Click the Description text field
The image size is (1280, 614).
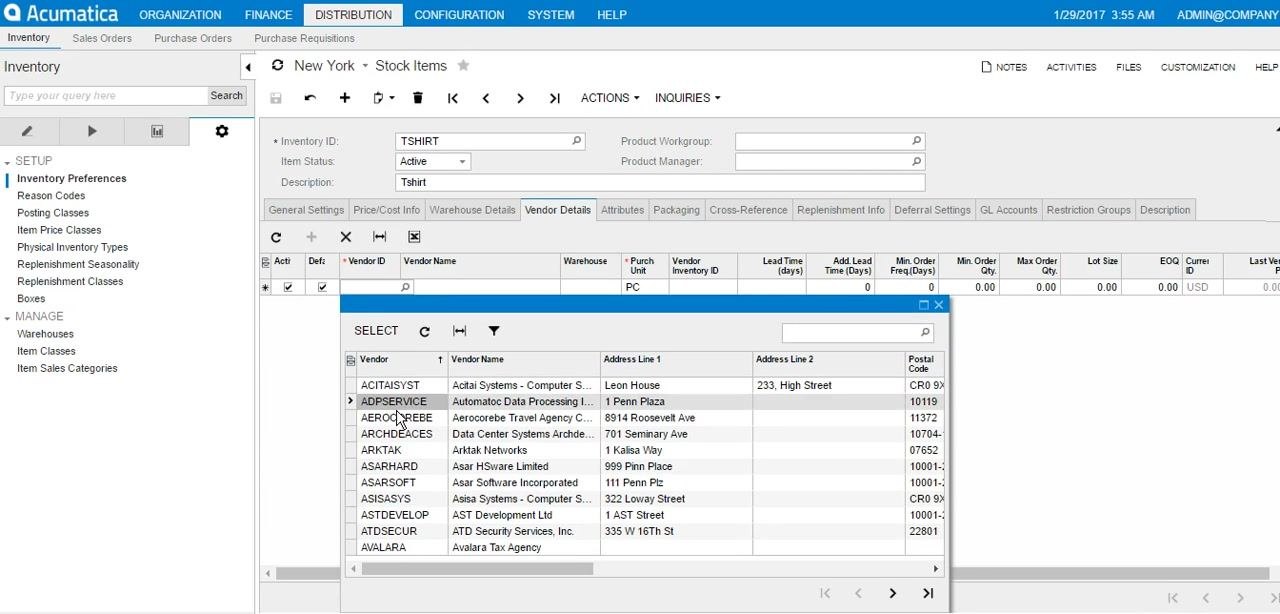(x=660, y=183)
